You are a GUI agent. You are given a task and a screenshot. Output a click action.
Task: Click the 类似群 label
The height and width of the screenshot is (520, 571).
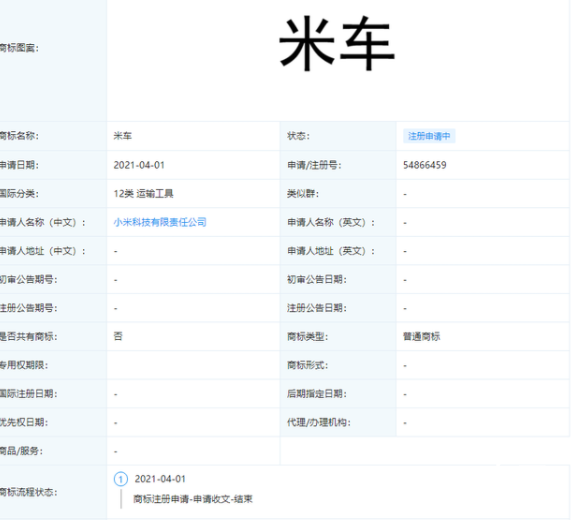(303, 194)
